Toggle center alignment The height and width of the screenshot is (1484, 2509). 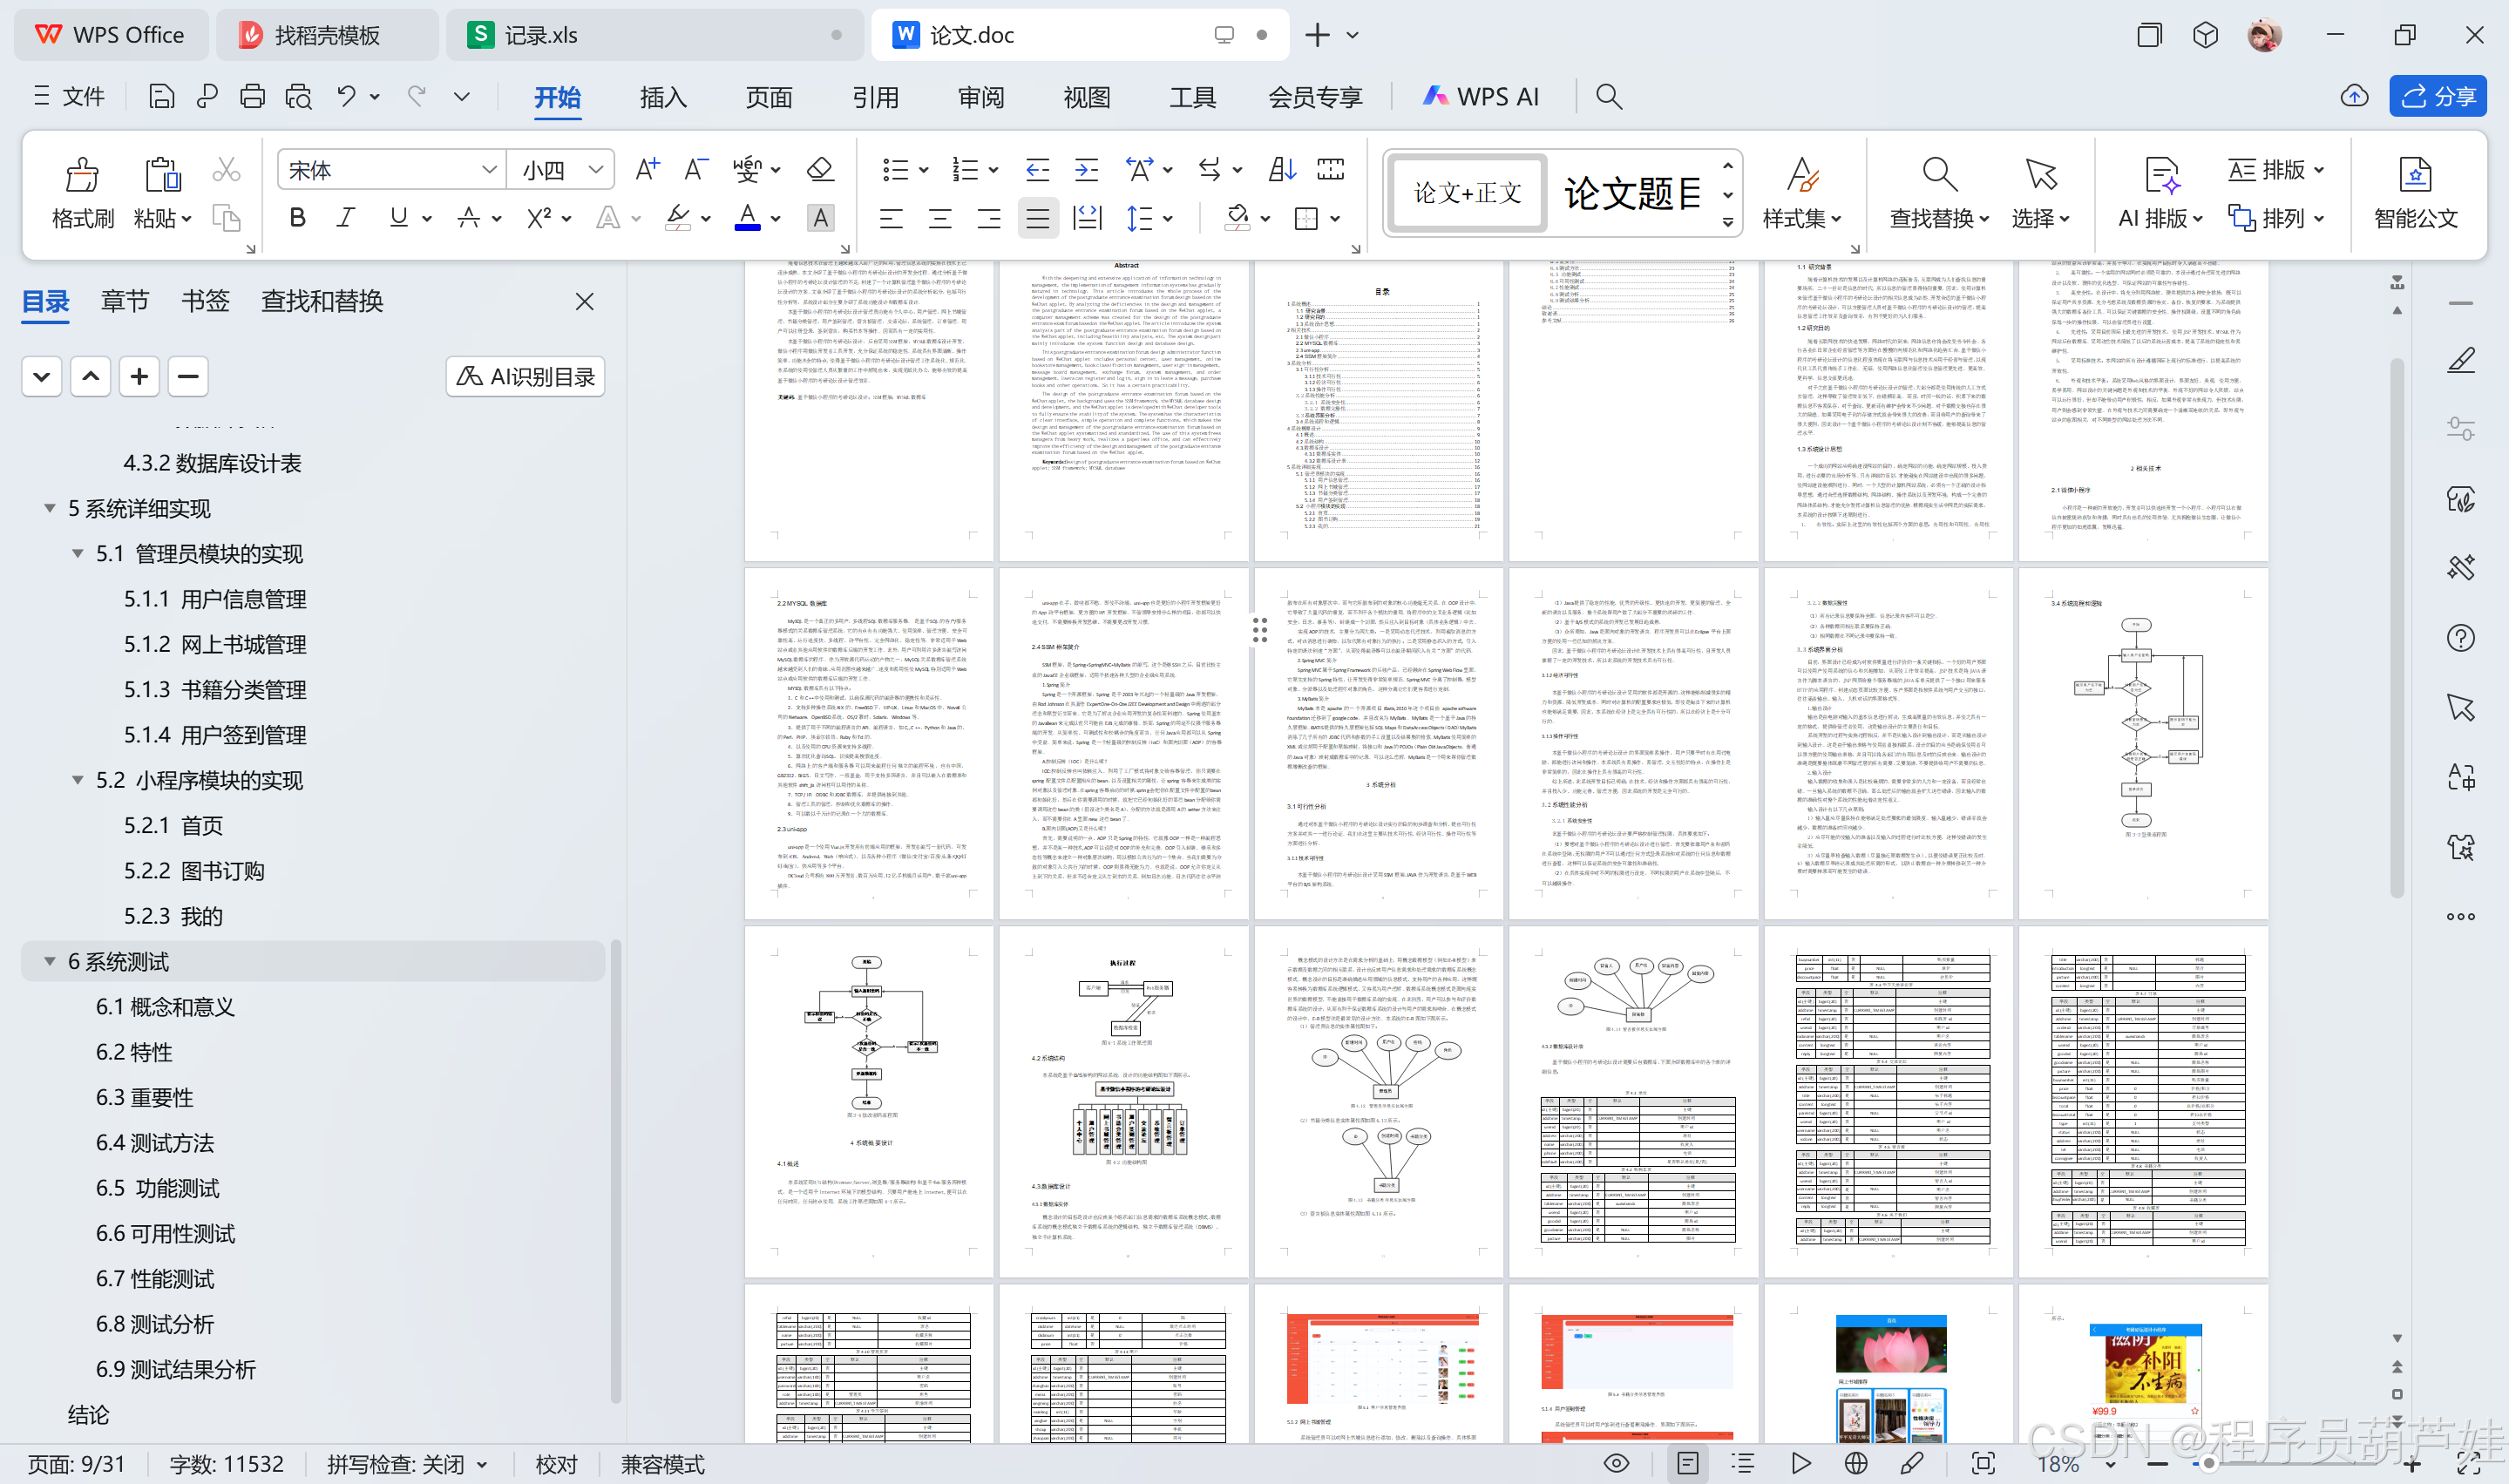(x=940, y=217)
